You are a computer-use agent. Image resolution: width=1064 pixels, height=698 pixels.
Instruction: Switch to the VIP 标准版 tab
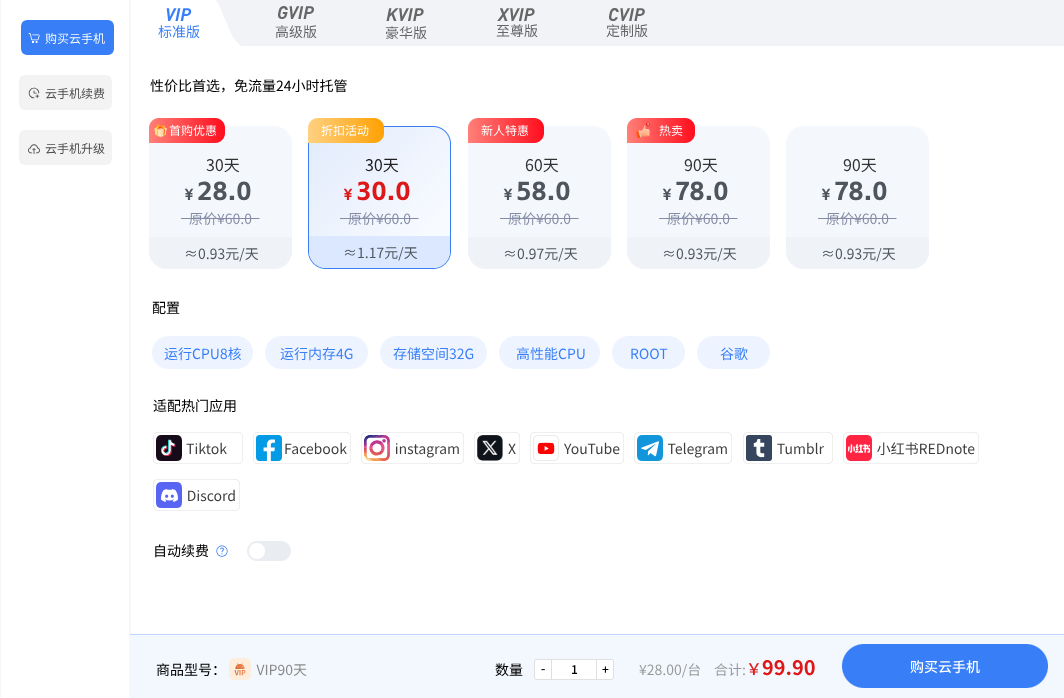pyautogui.click(x=179, y=23)
